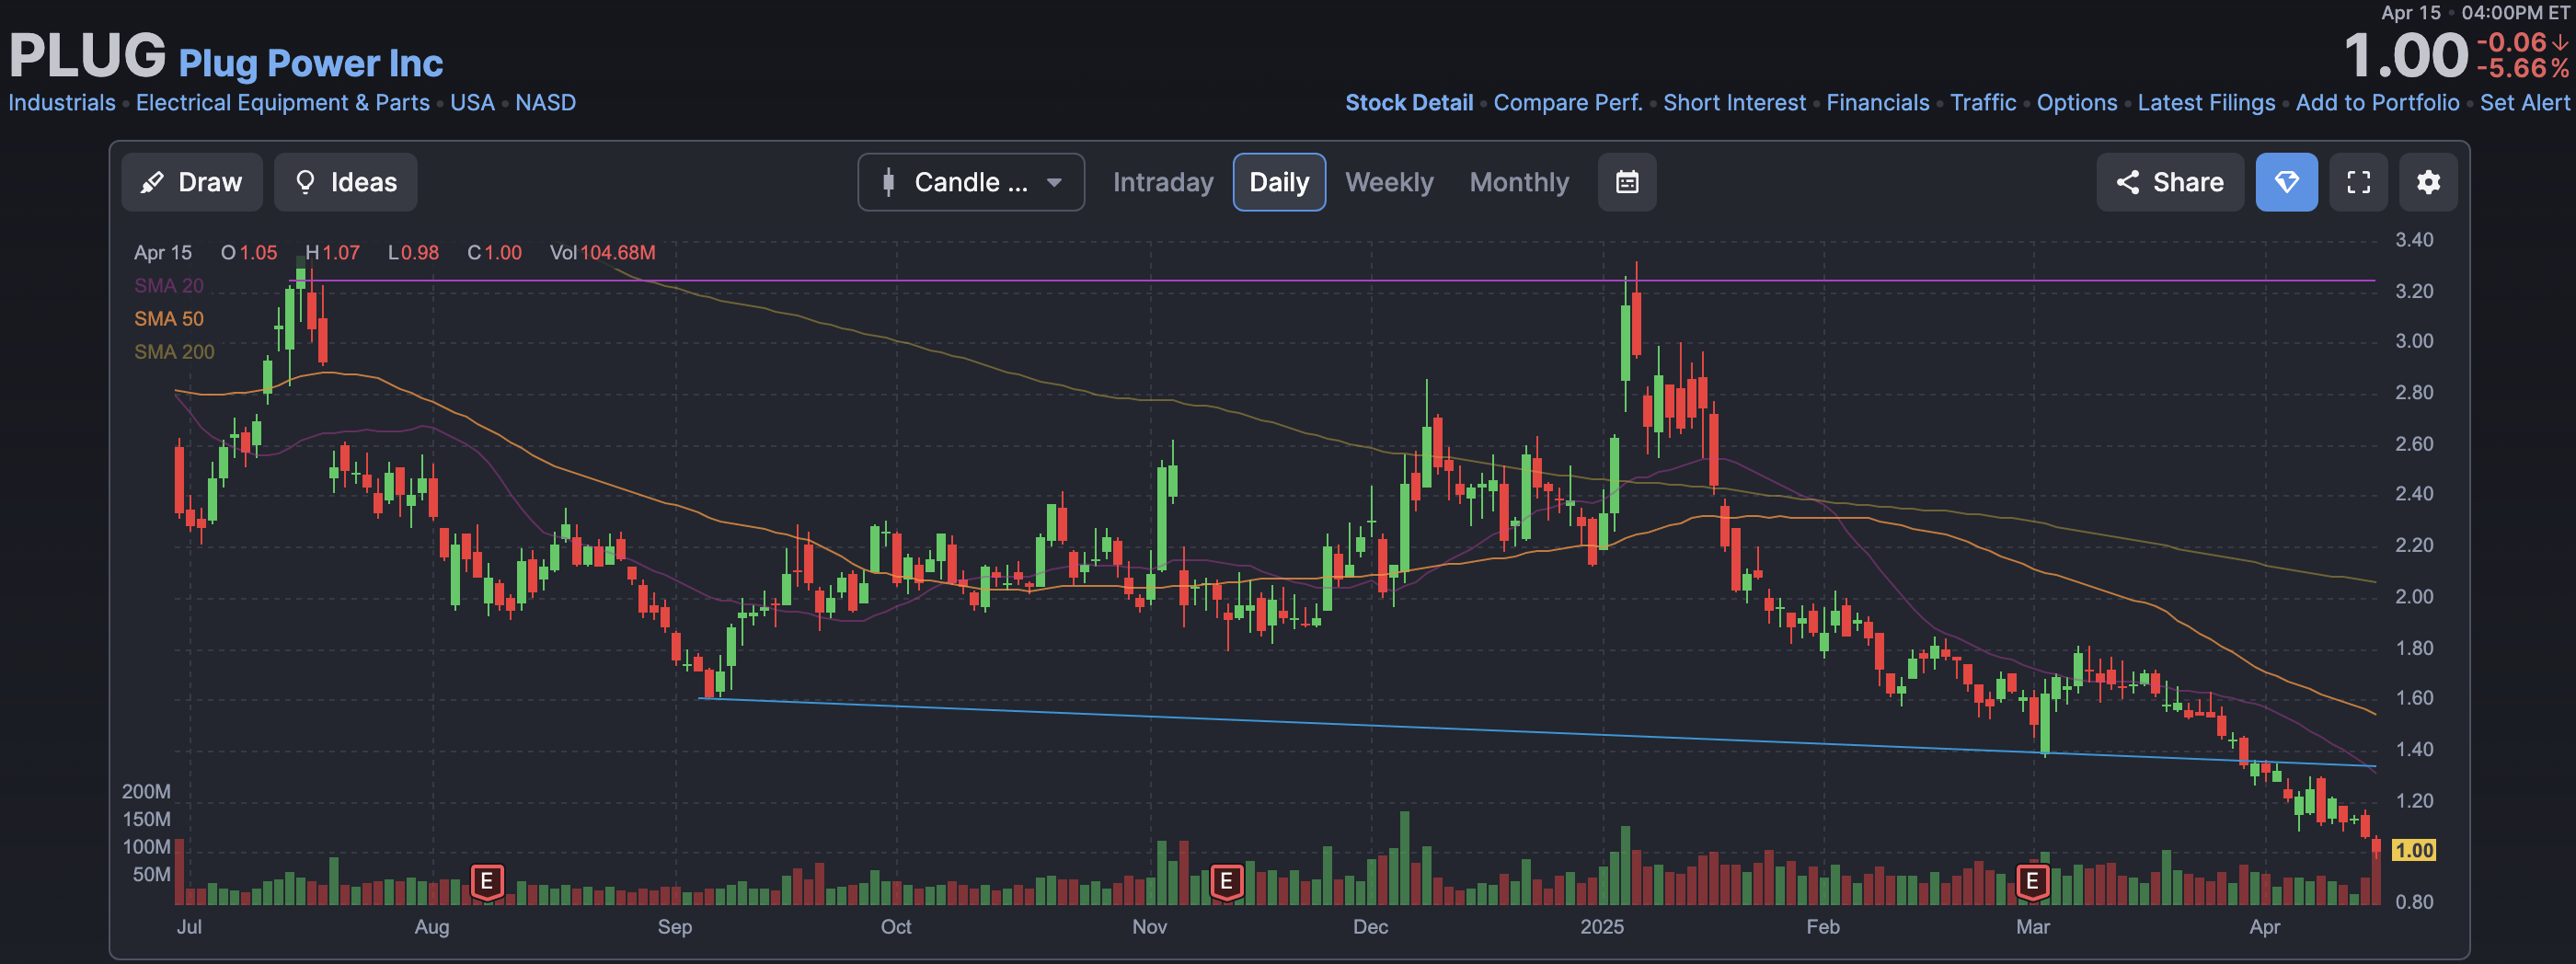Open Latest Filings
The width and height of the screenshot is (2576, 964).
2206,103
